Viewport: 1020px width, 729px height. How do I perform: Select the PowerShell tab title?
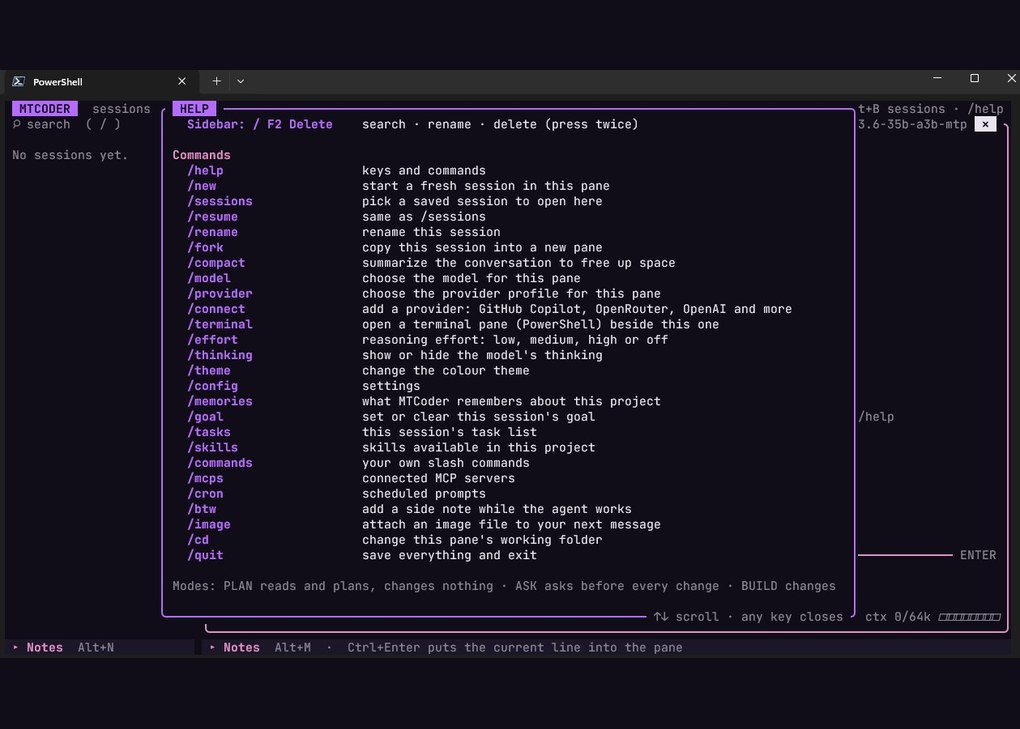tap(58, 82)
